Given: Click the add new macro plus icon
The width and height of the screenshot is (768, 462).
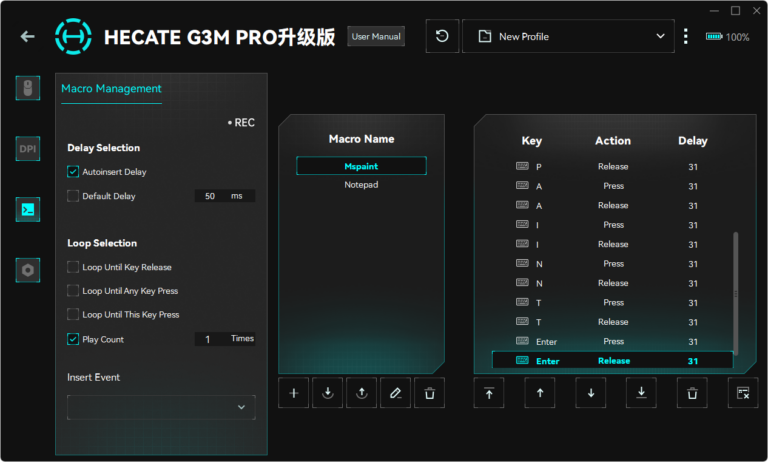Looking at the screenshot, I should (294, 393).
